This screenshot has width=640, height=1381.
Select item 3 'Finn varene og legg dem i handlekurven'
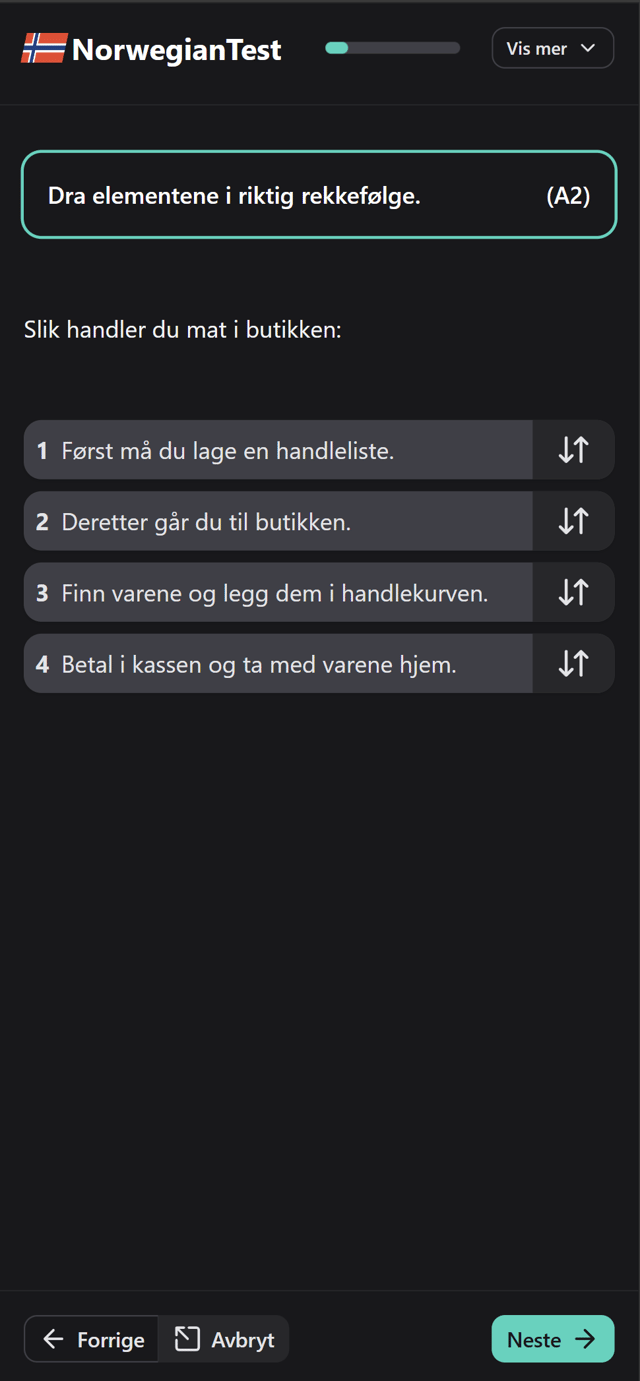click(278, 592)
